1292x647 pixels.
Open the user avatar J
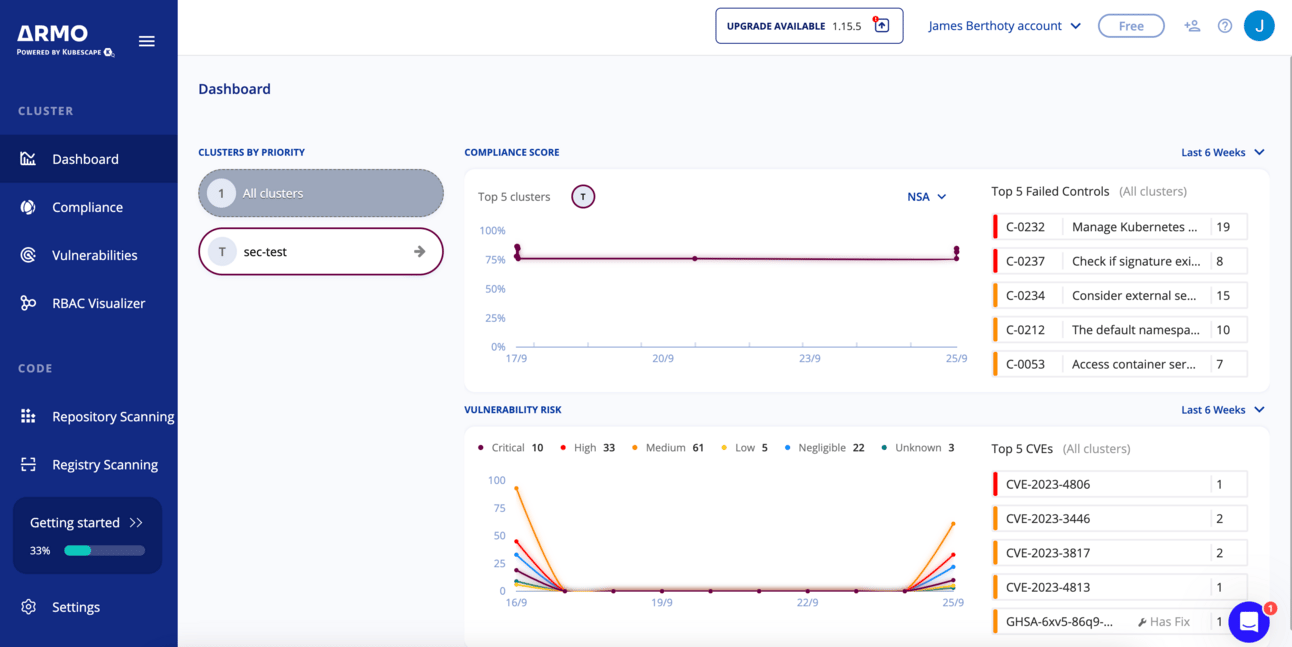tap(1258, 26)
